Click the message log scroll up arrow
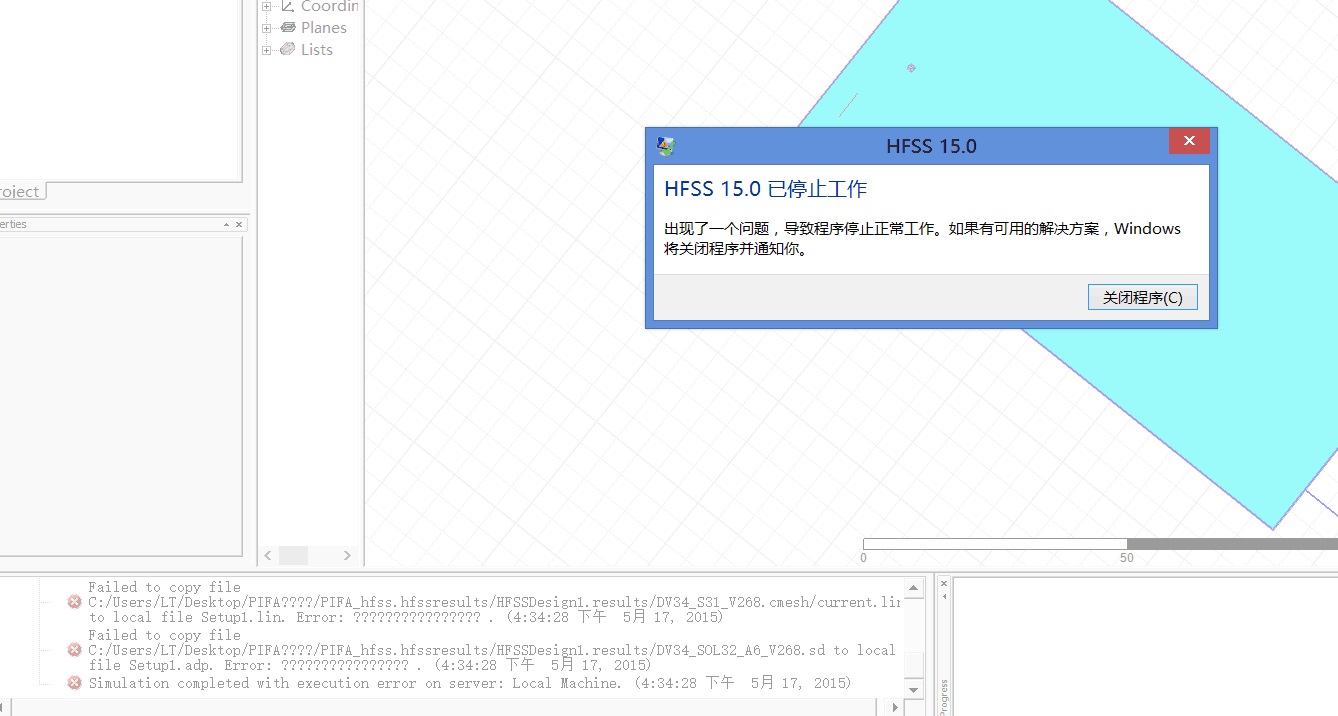 (x=914, y=588)
